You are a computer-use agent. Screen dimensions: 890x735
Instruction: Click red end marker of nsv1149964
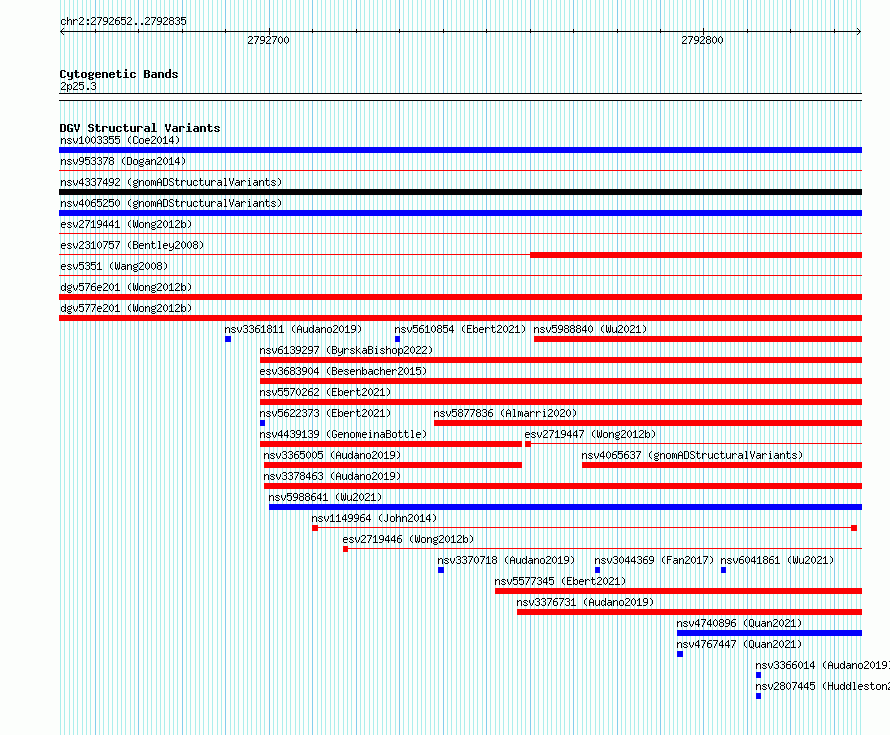854,528
